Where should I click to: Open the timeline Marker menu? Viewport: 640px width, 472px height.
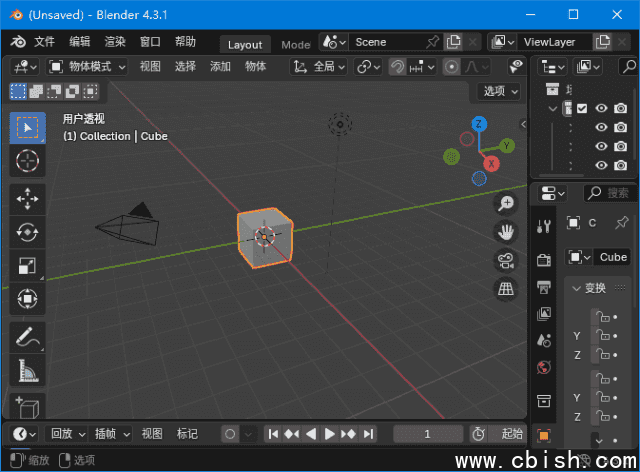[x=187, y=434]
